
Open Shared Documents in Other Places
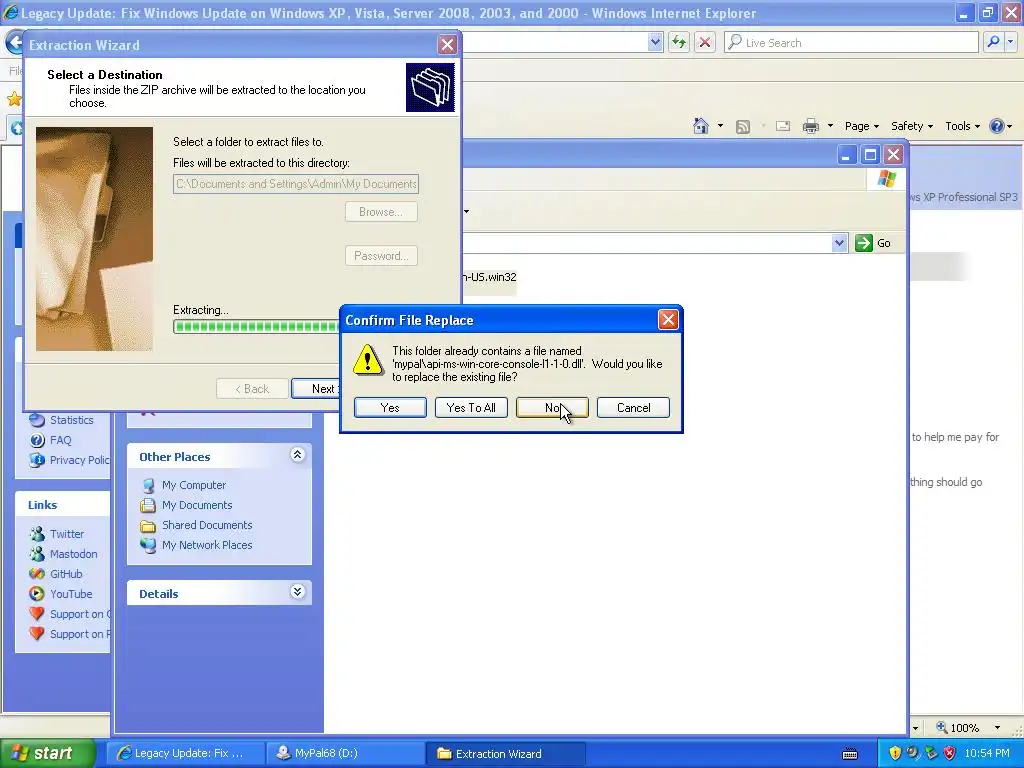pyautogui.click(x=207, y=525)
